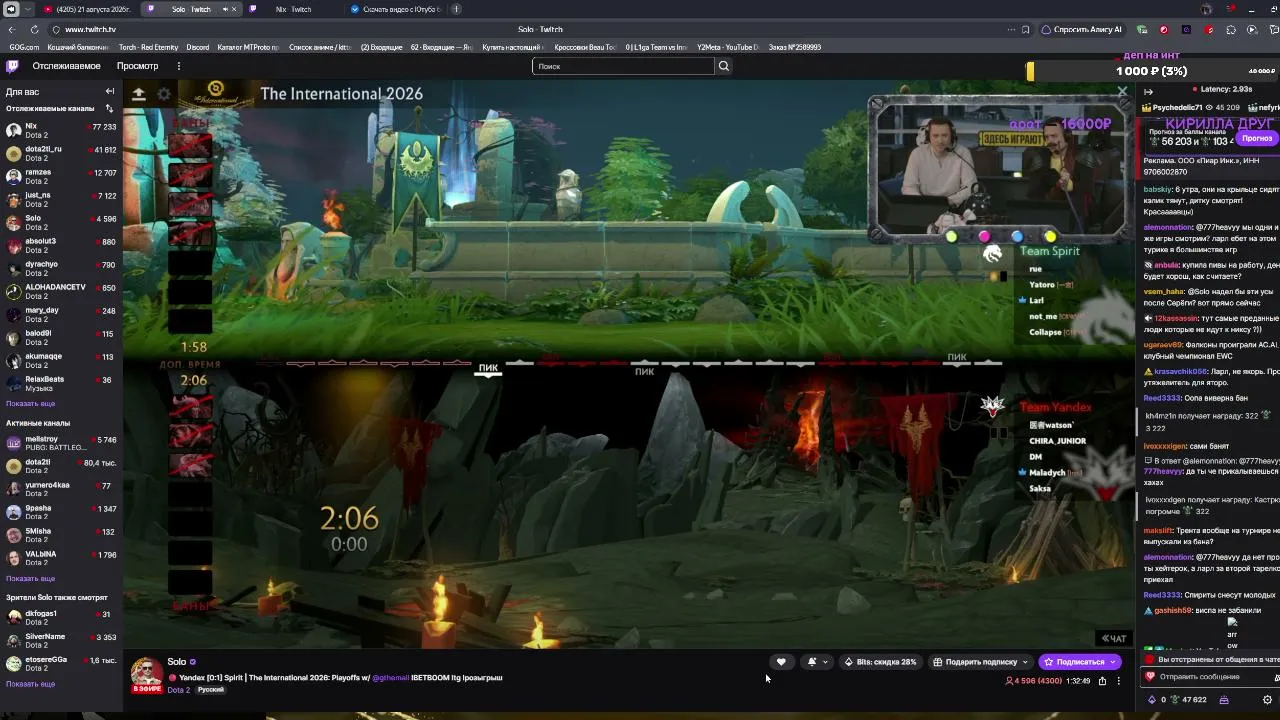Open the Twitch home logo
The width and height of the screenshot is (1280, 720).
click(x=12, y=66)
